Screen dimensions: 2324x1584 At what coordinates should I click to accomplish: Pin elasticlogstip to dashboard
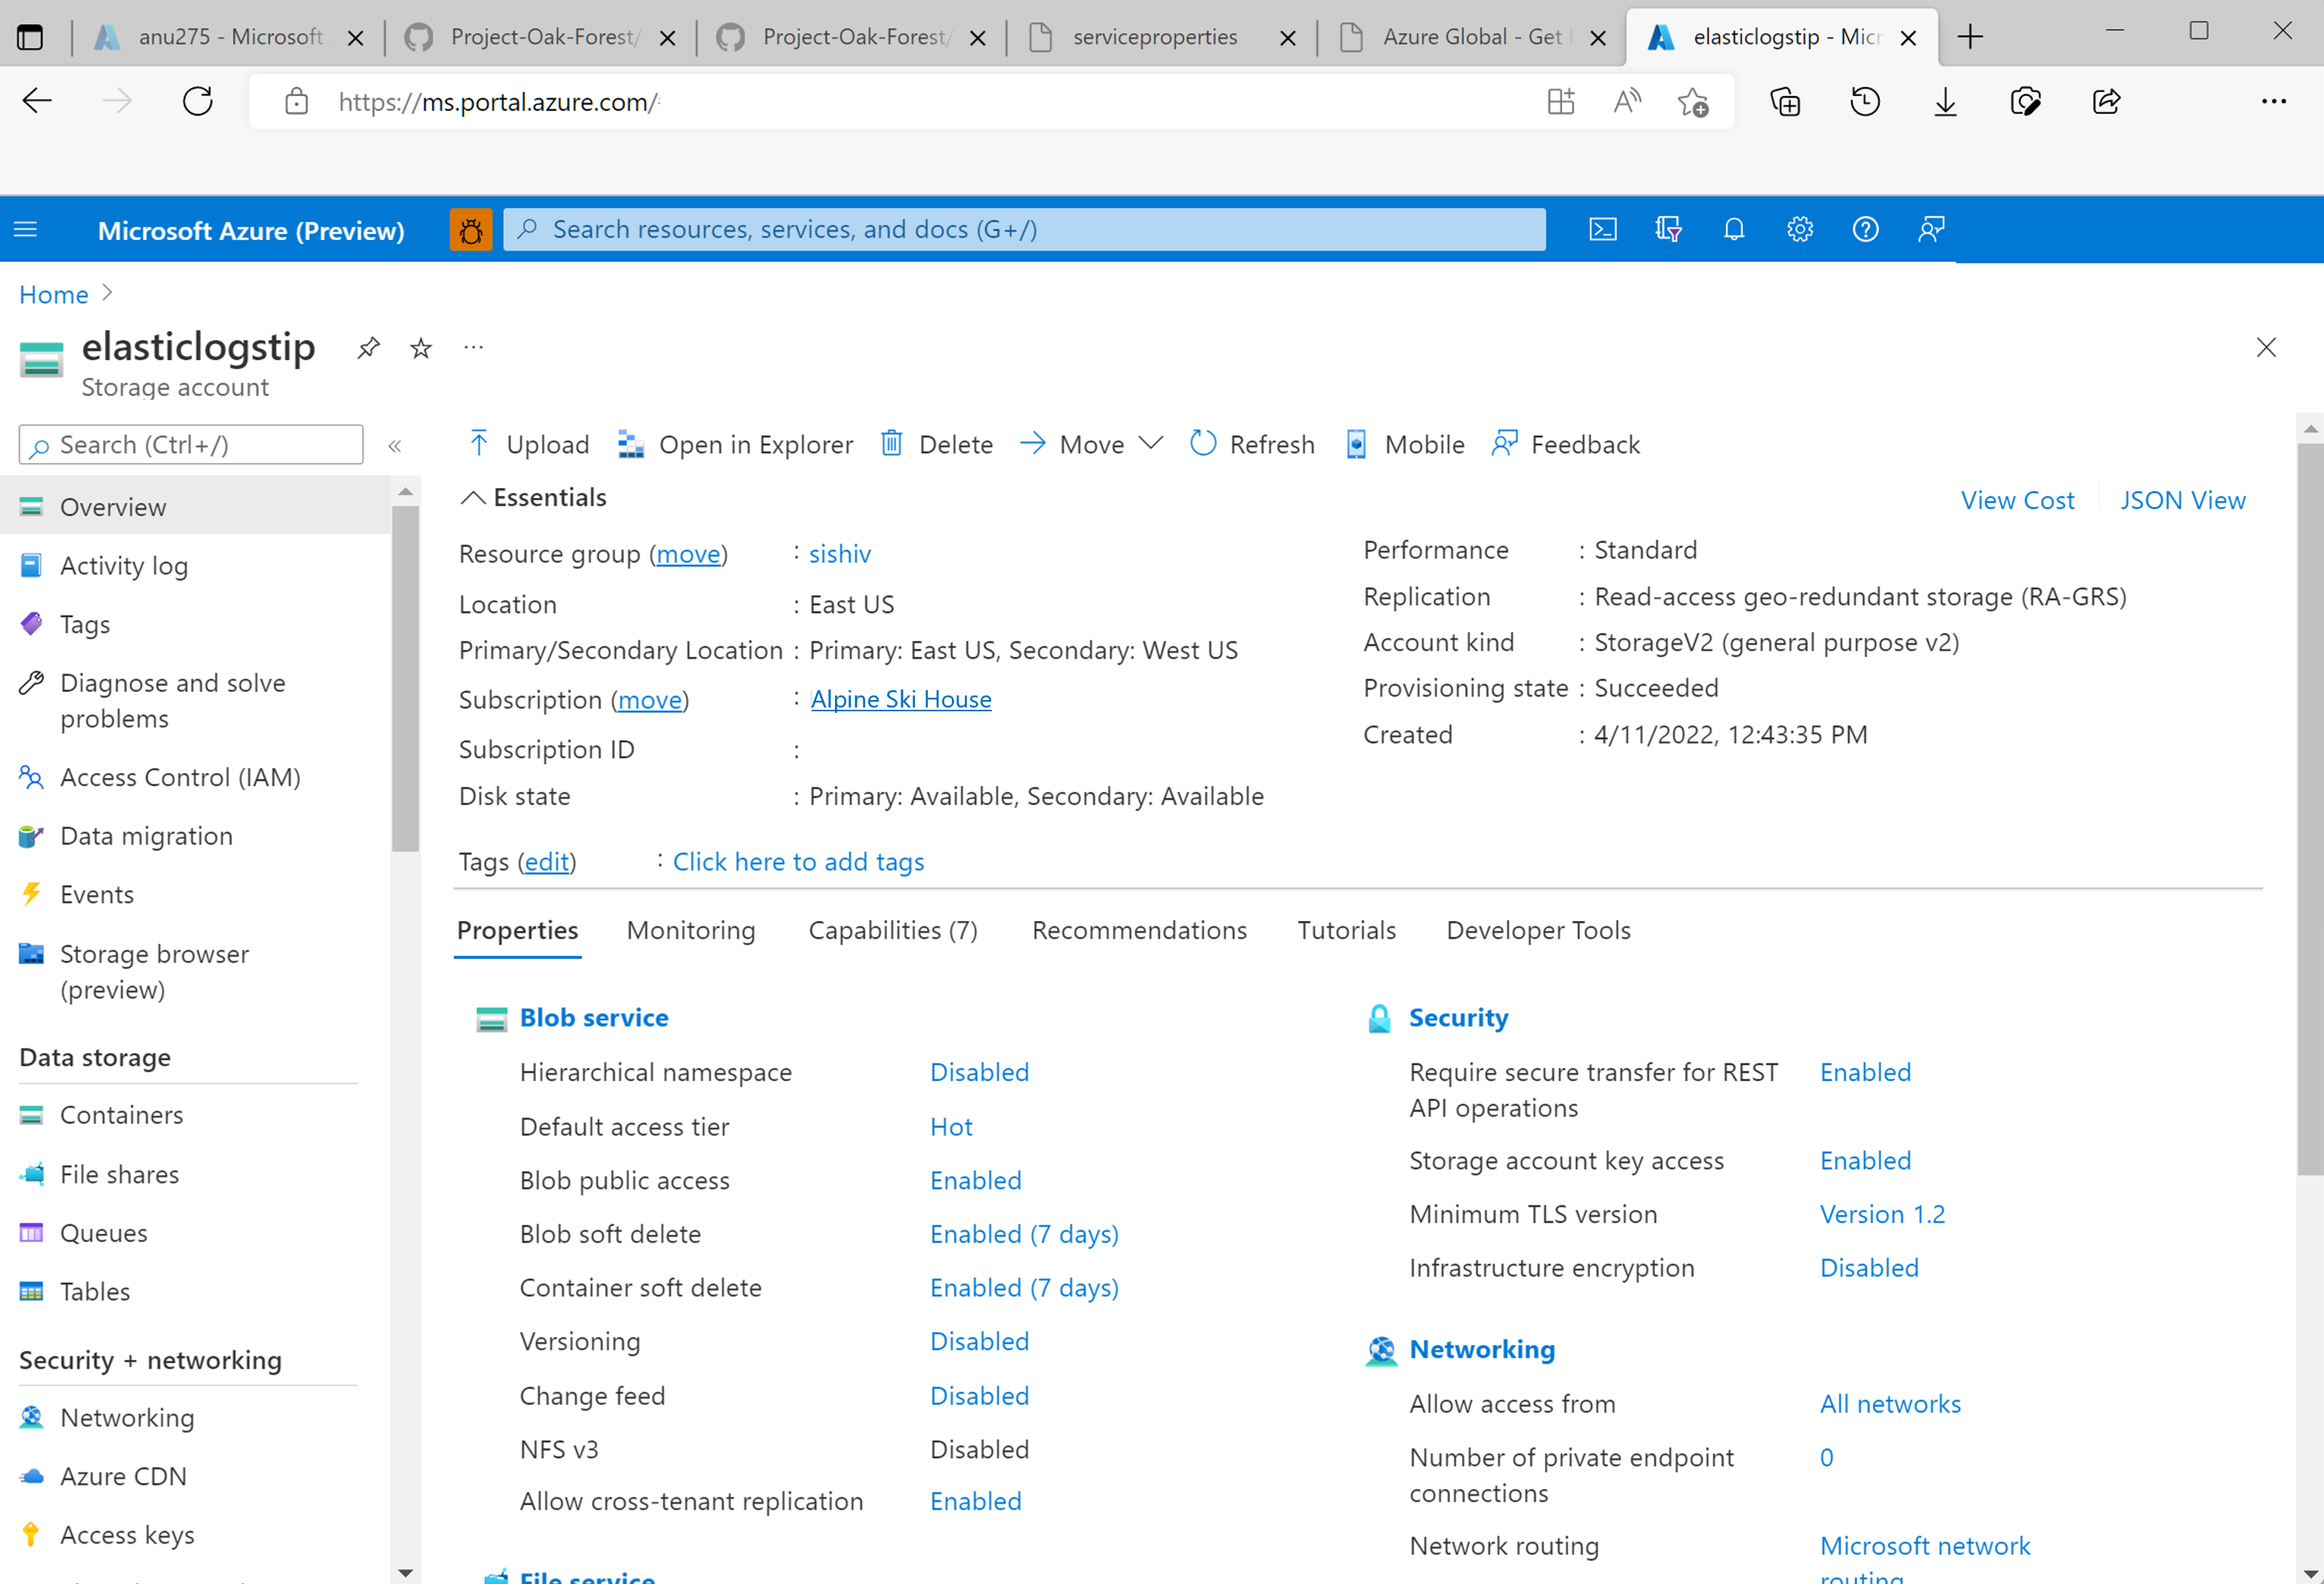[368, 347]
